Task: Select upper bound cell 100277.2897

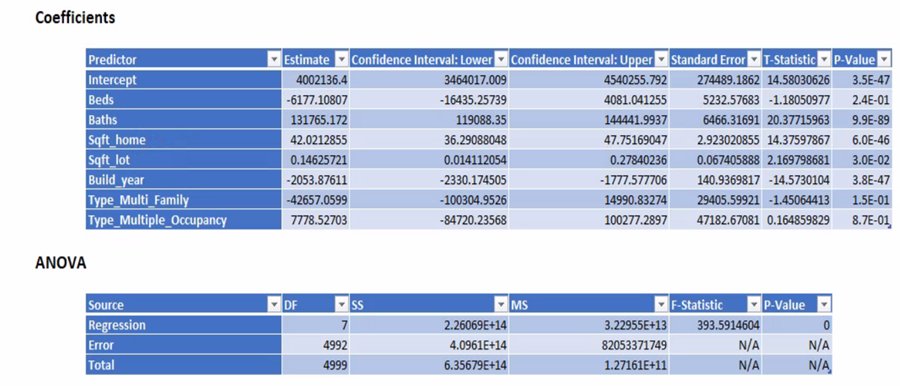Action: (x=589, y=221)
